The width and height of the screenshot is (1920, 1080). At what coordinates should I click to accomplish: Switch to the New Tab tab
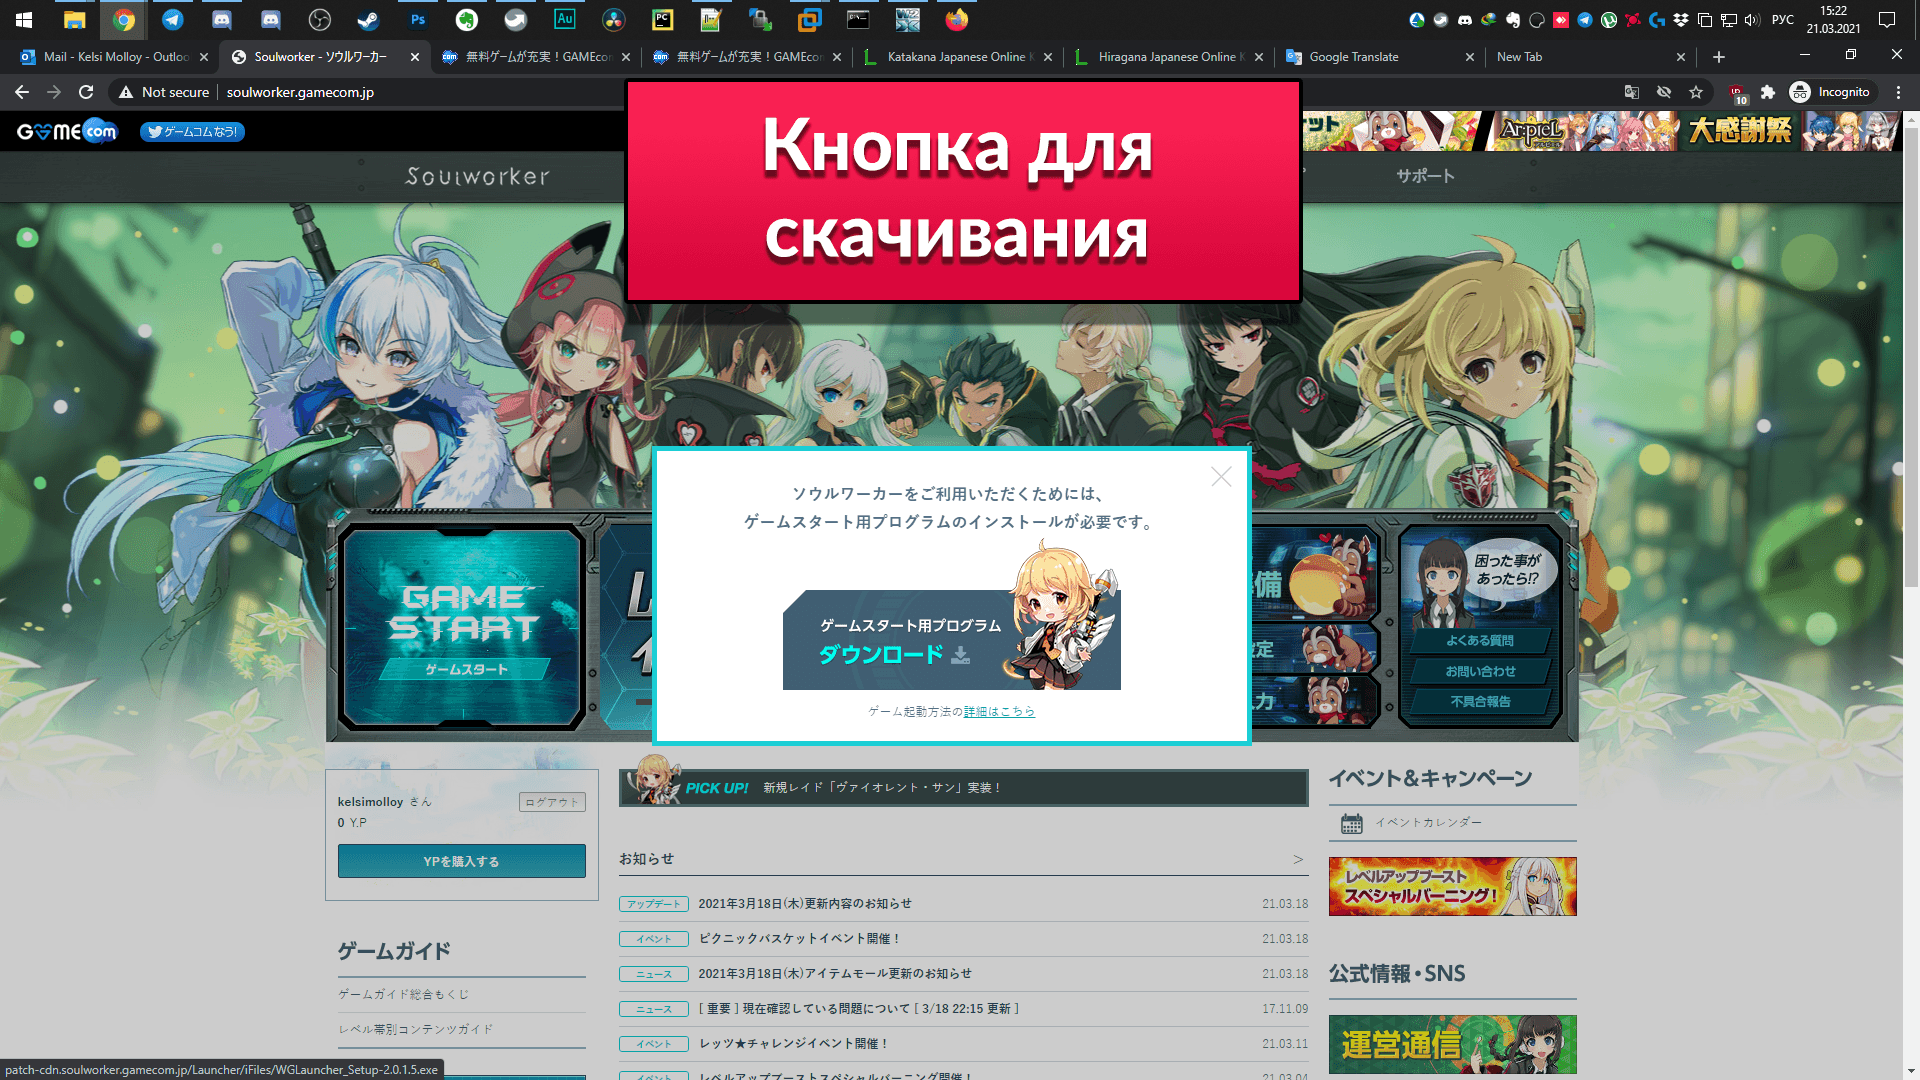1590,57
